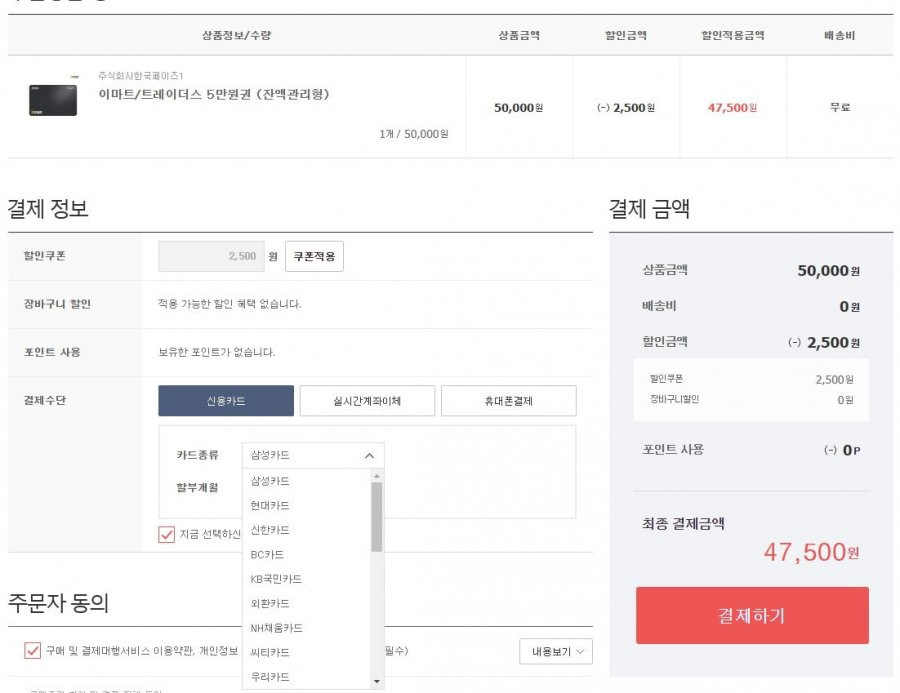900x693 pixels.
Task: Collapse the card type dropdown chevron
Action: (370, 455)
